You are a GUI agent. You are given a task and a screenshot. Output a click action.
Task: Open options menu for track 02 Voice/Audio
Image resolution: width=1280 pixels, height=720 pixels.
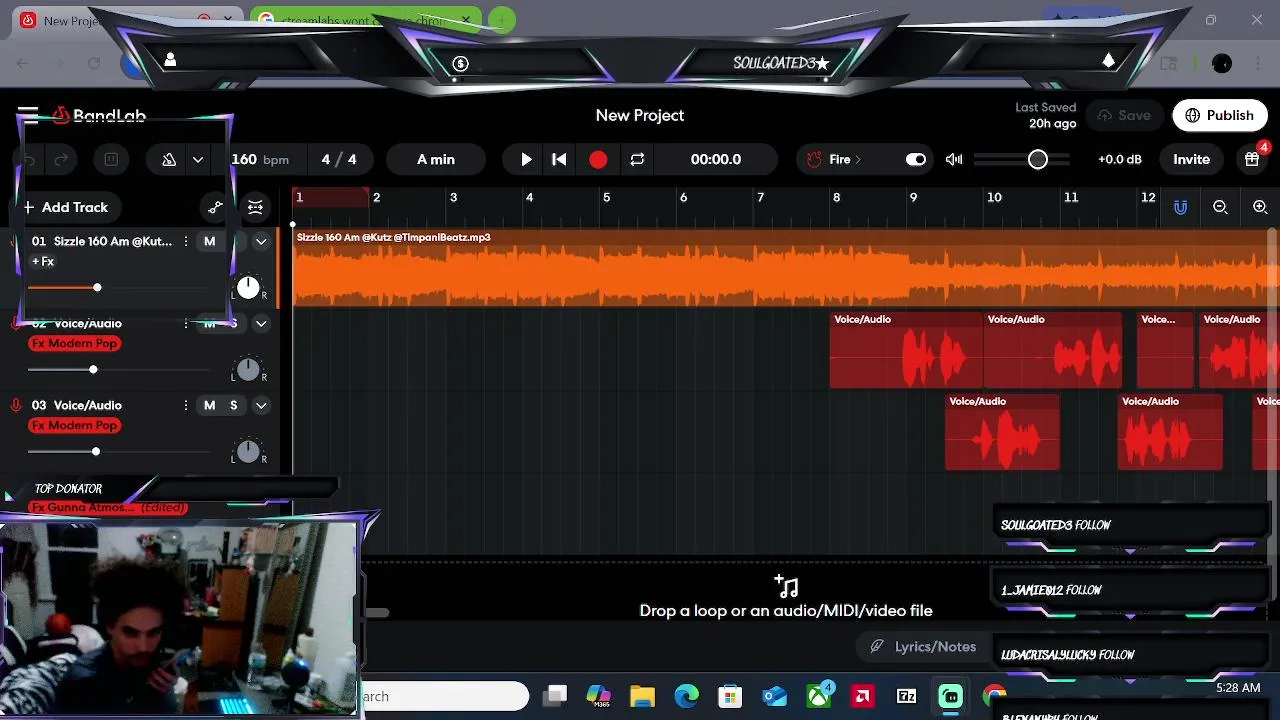(185, 323)
